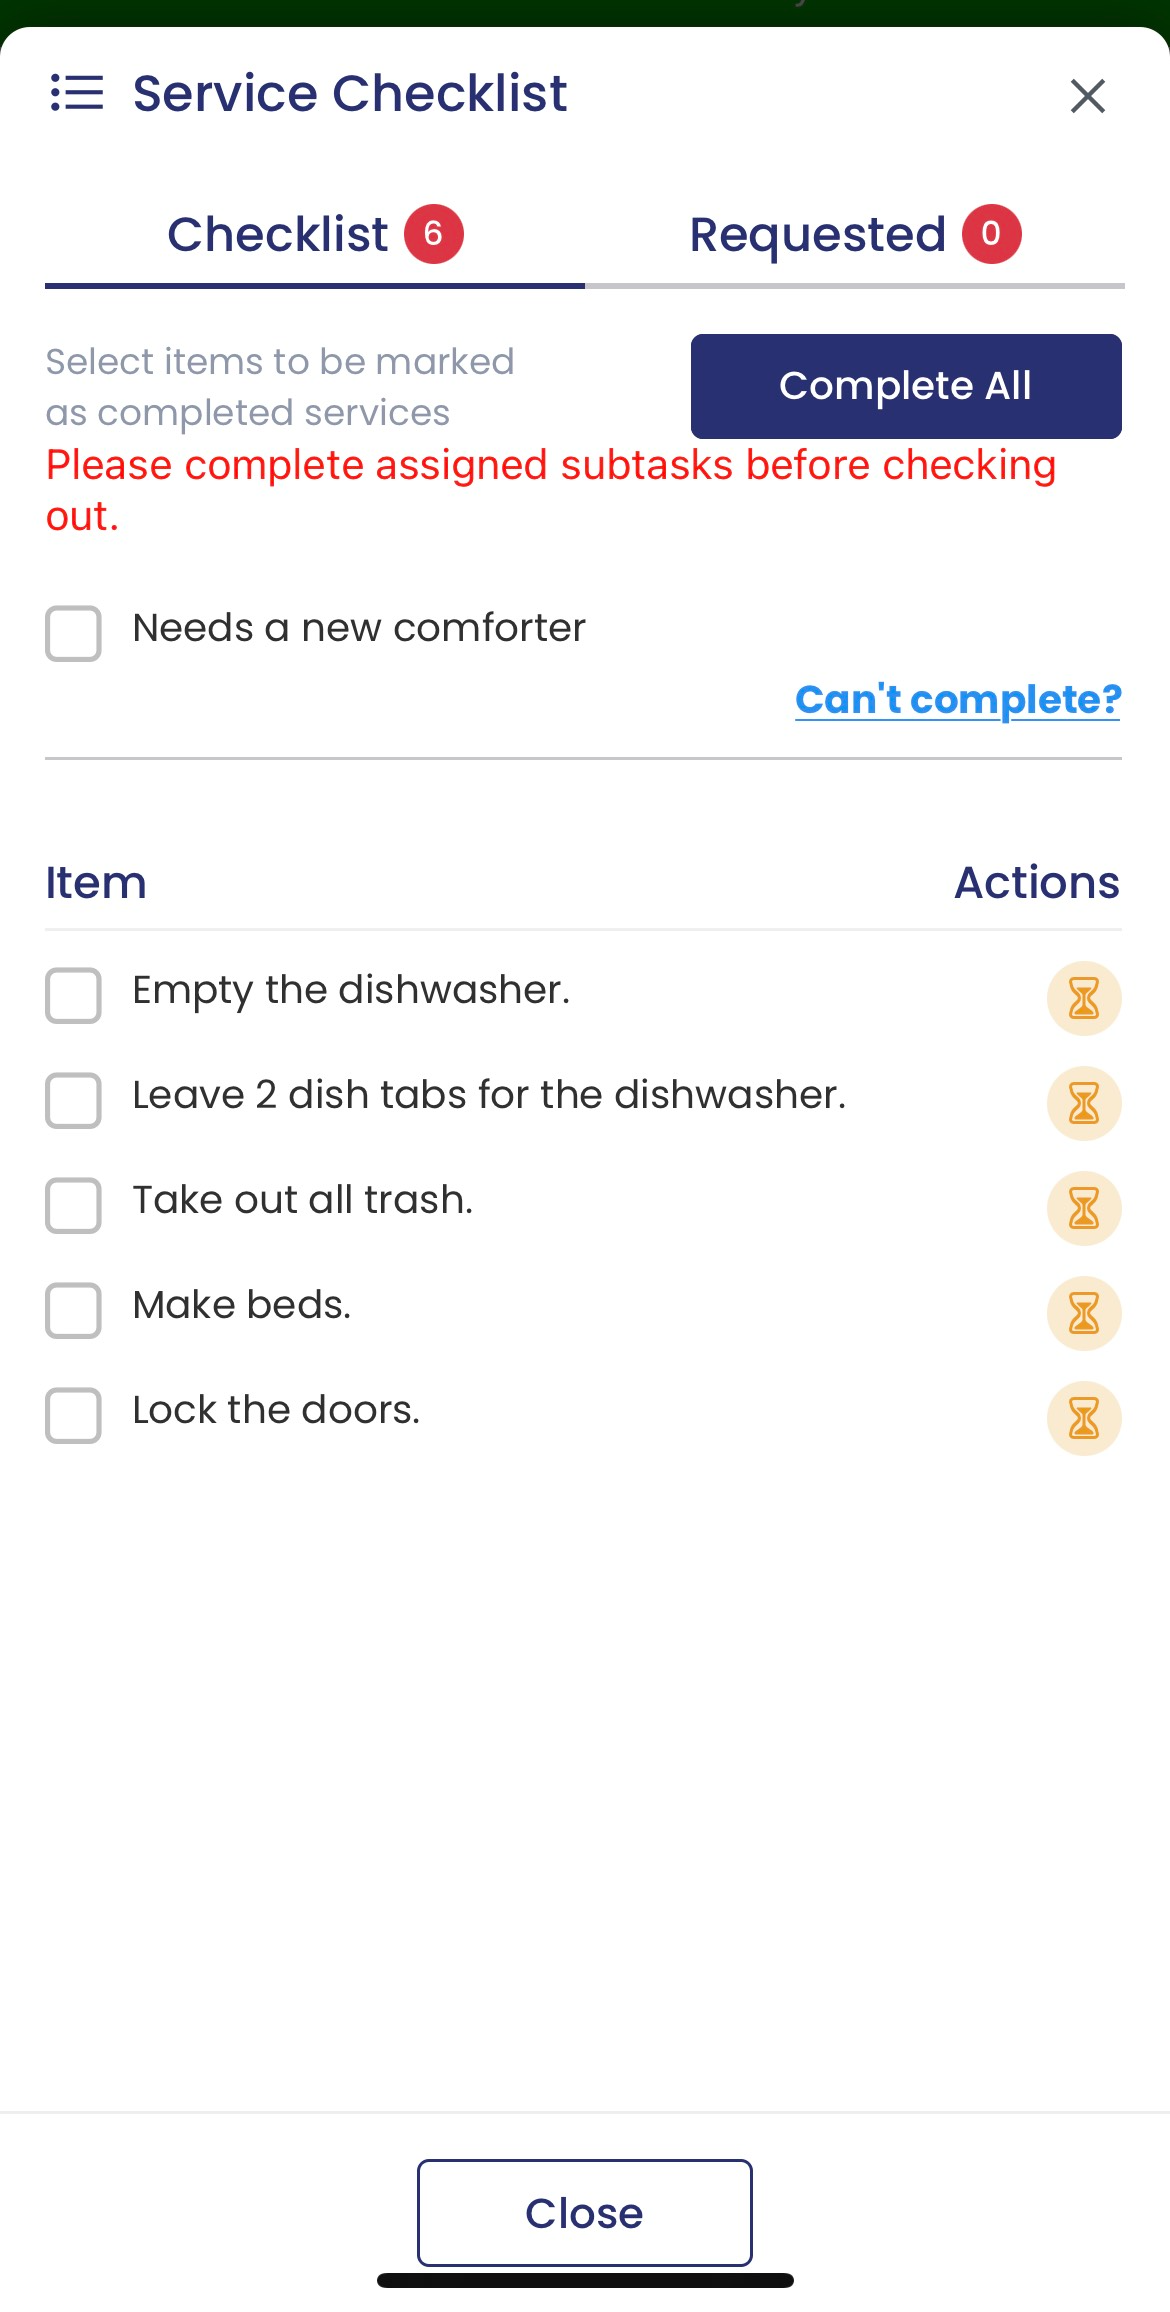Check "Needs a new comforter"
The height and width of the screenshot is (2312, 1170).
pos(72,632)
